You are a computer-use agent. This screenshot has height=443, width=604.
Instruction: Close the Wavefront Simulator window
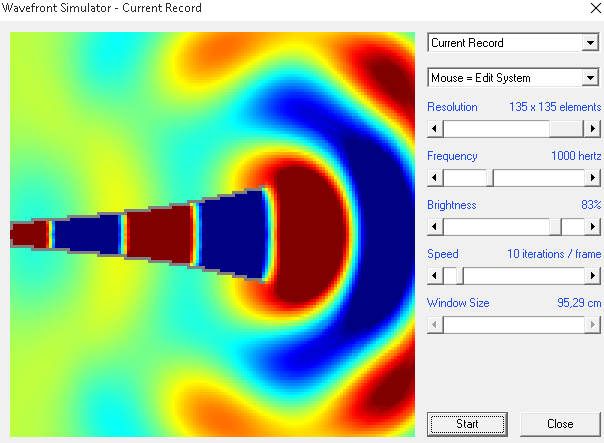[596, 8]
